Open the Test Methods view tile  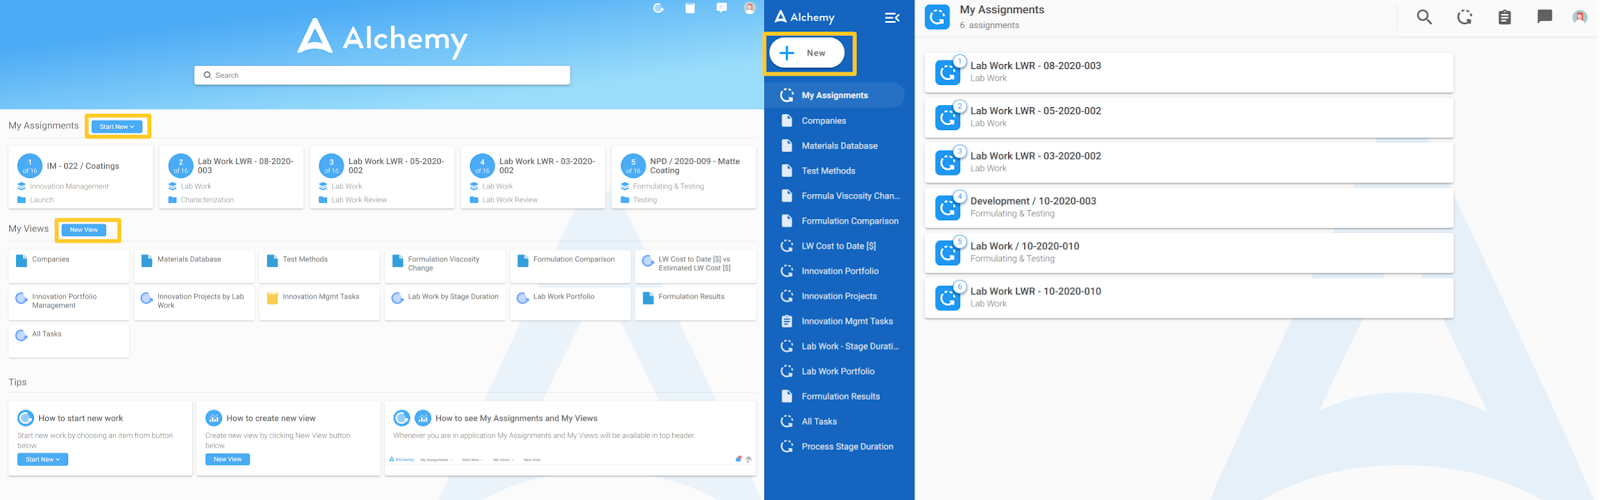coord(319,266)
